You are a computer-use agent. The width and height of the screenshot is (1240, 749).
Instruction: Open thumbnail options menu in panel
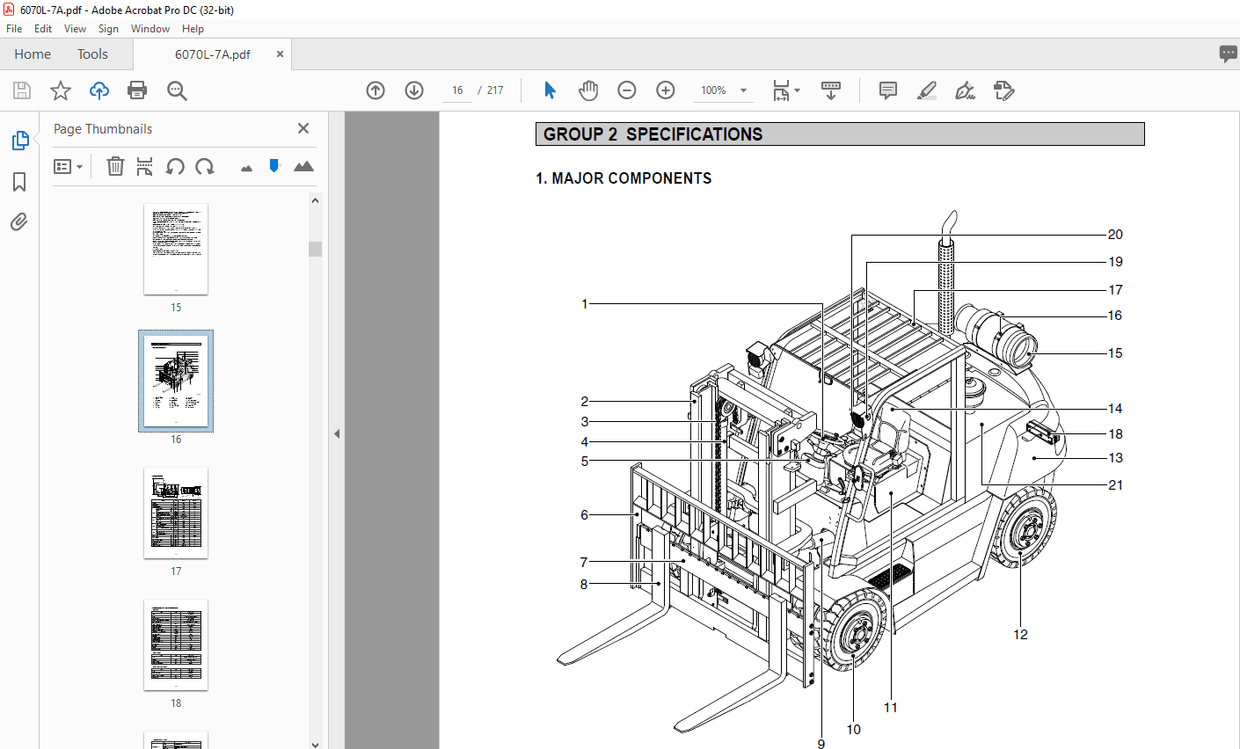68,166
